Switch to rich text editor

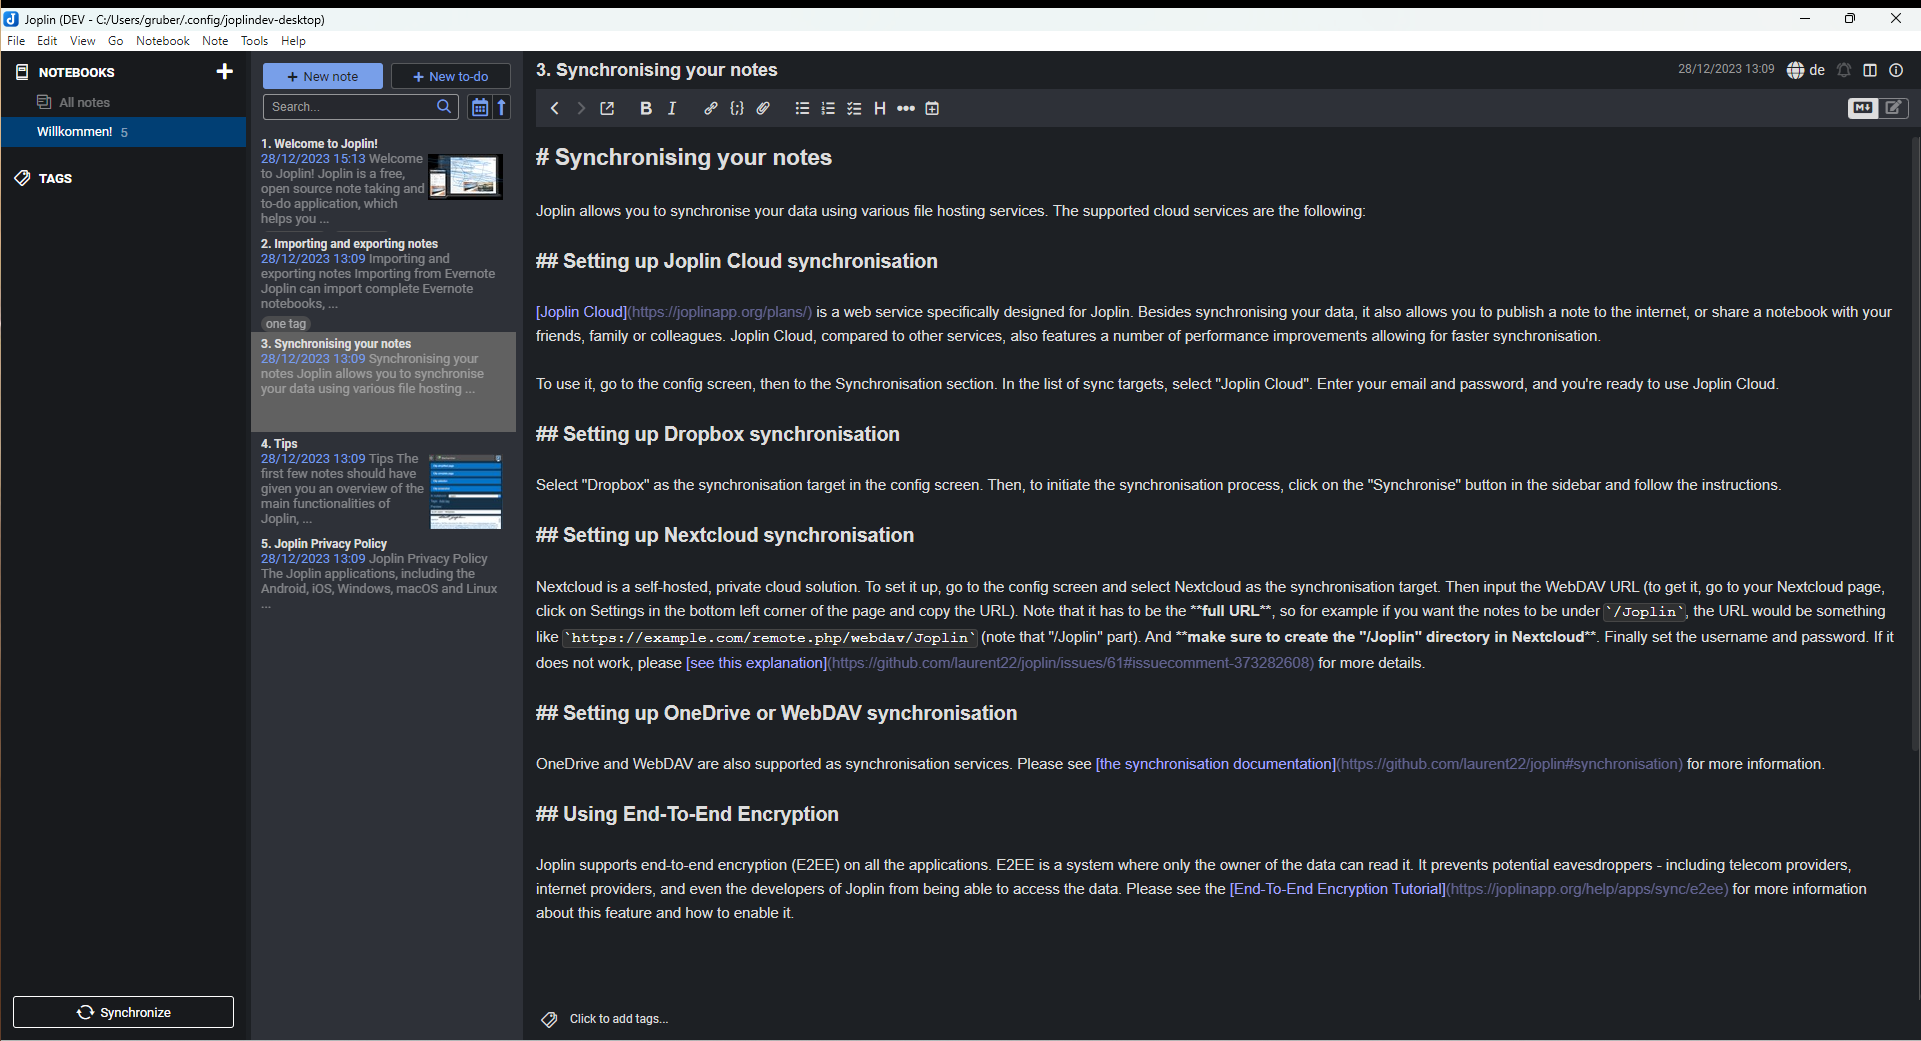[1894, 108]
